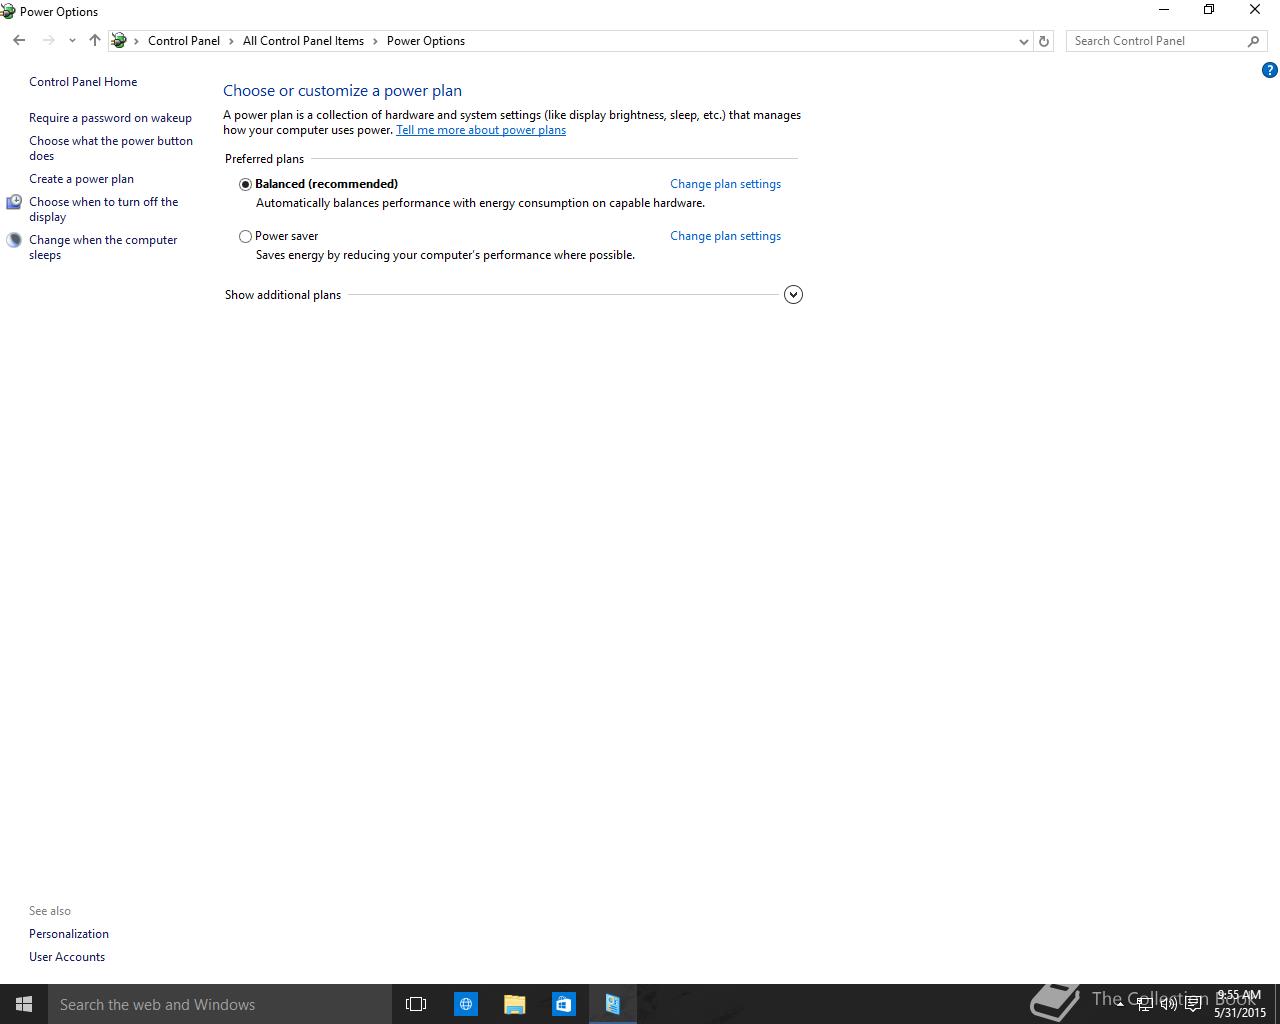Open the Windows Start menu

(24, 1004)
